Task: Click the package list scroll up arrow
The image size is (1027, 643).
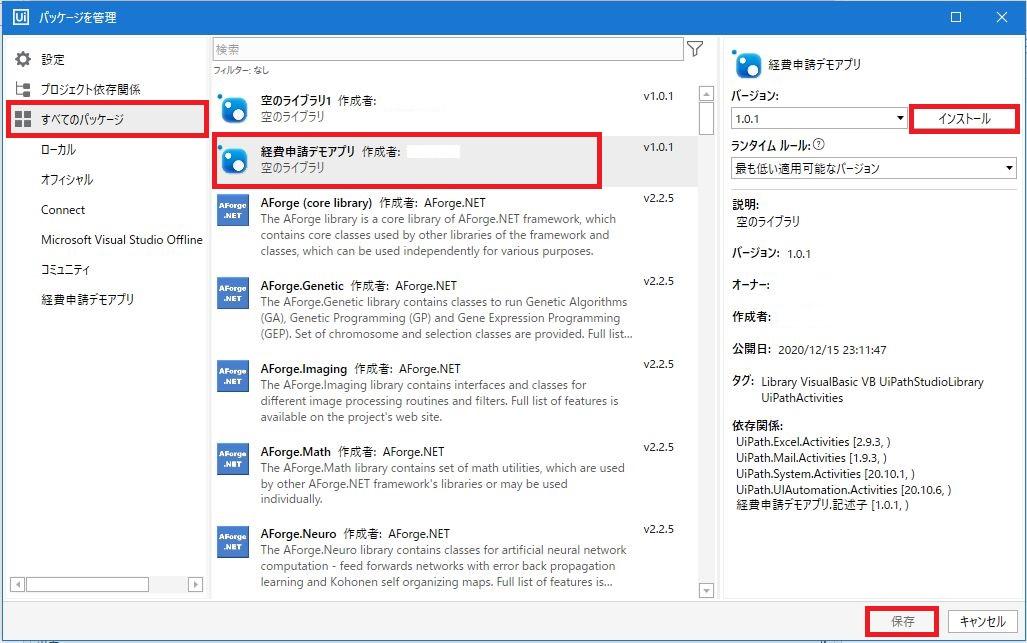Action: click(706, 94)
